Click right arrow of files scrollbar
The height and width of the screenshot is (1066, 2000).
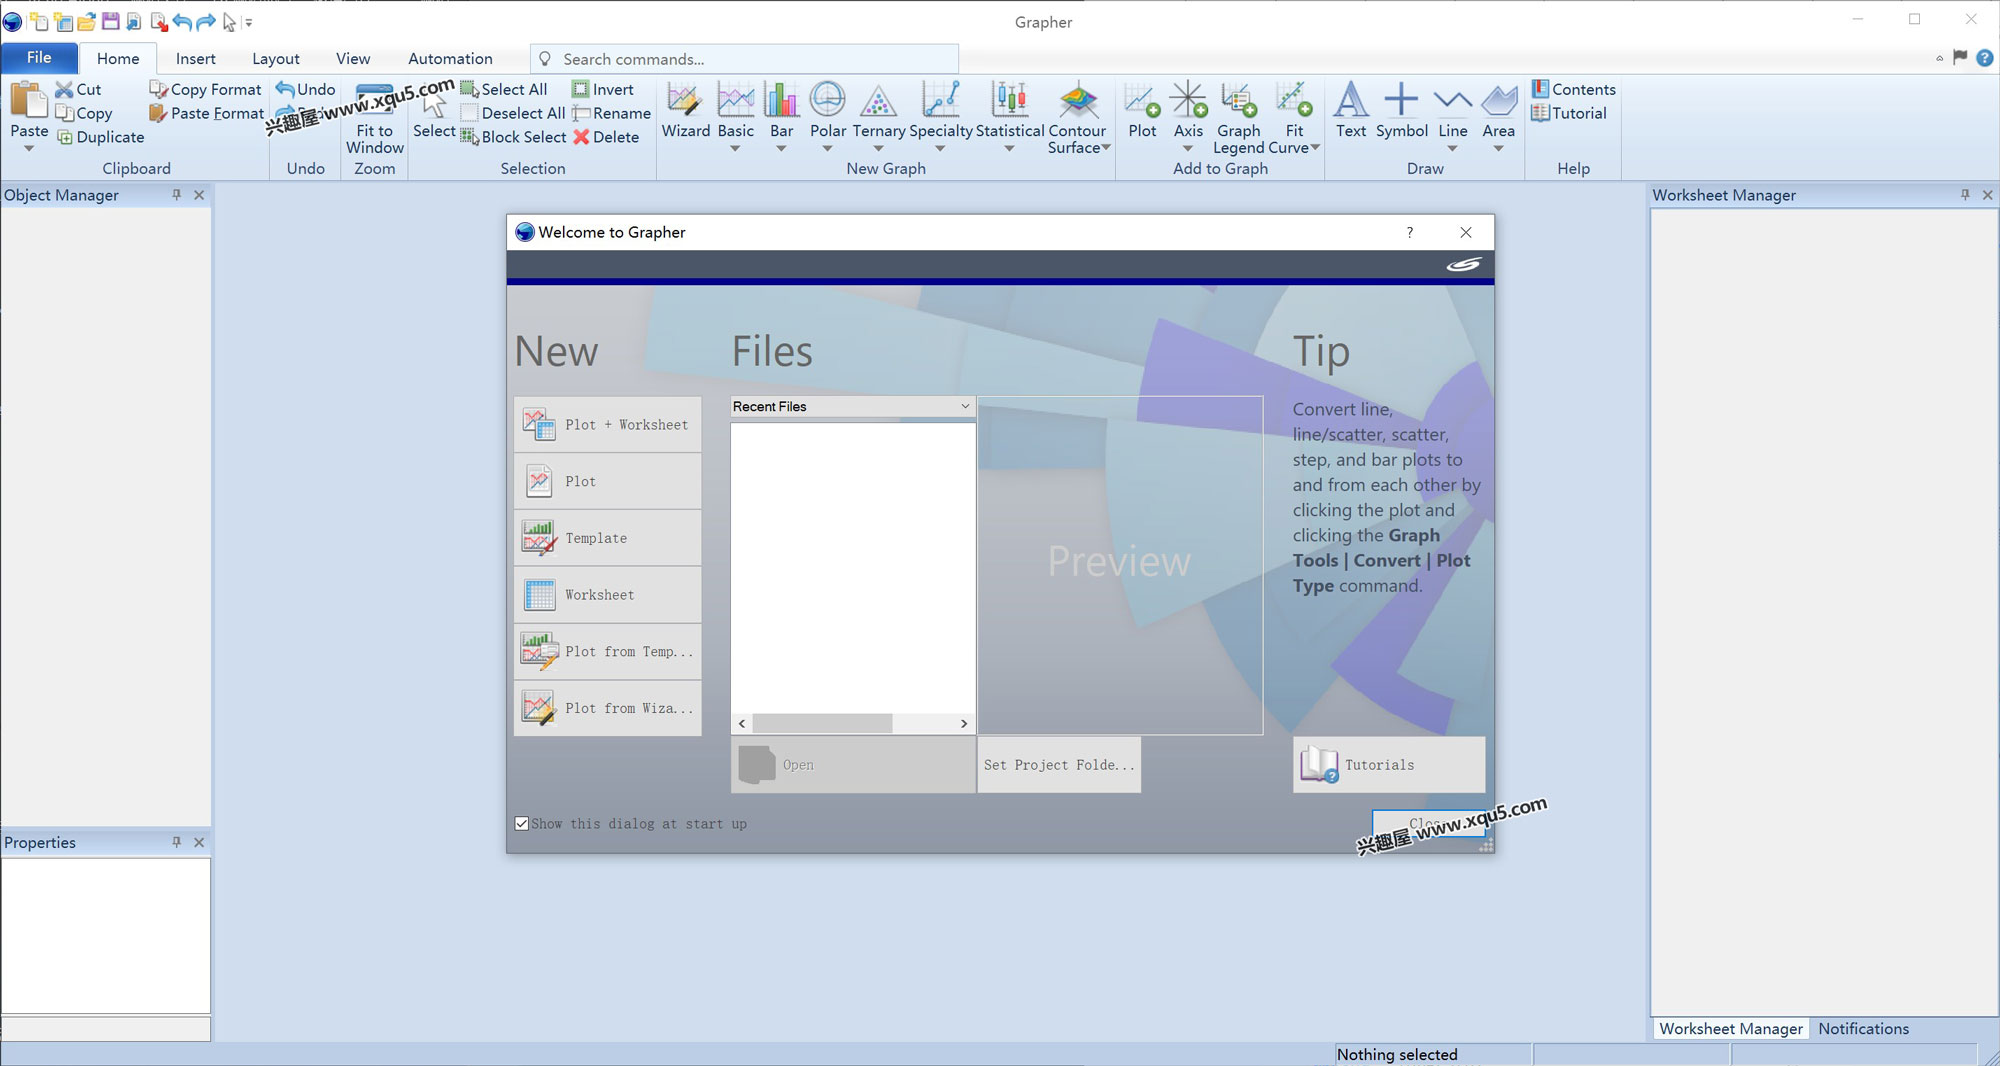(x=963, y=723)
